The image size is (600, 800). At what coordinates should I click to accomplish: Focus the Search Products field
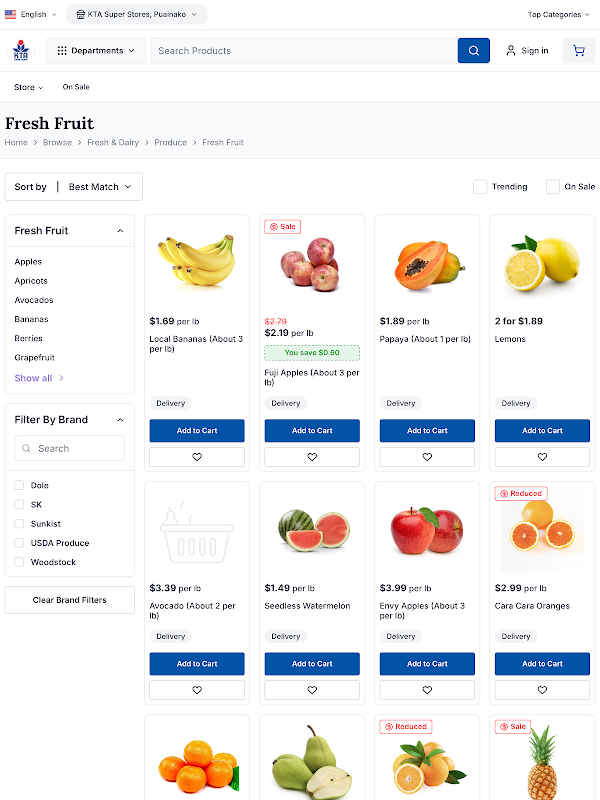(x=300, y=50)
